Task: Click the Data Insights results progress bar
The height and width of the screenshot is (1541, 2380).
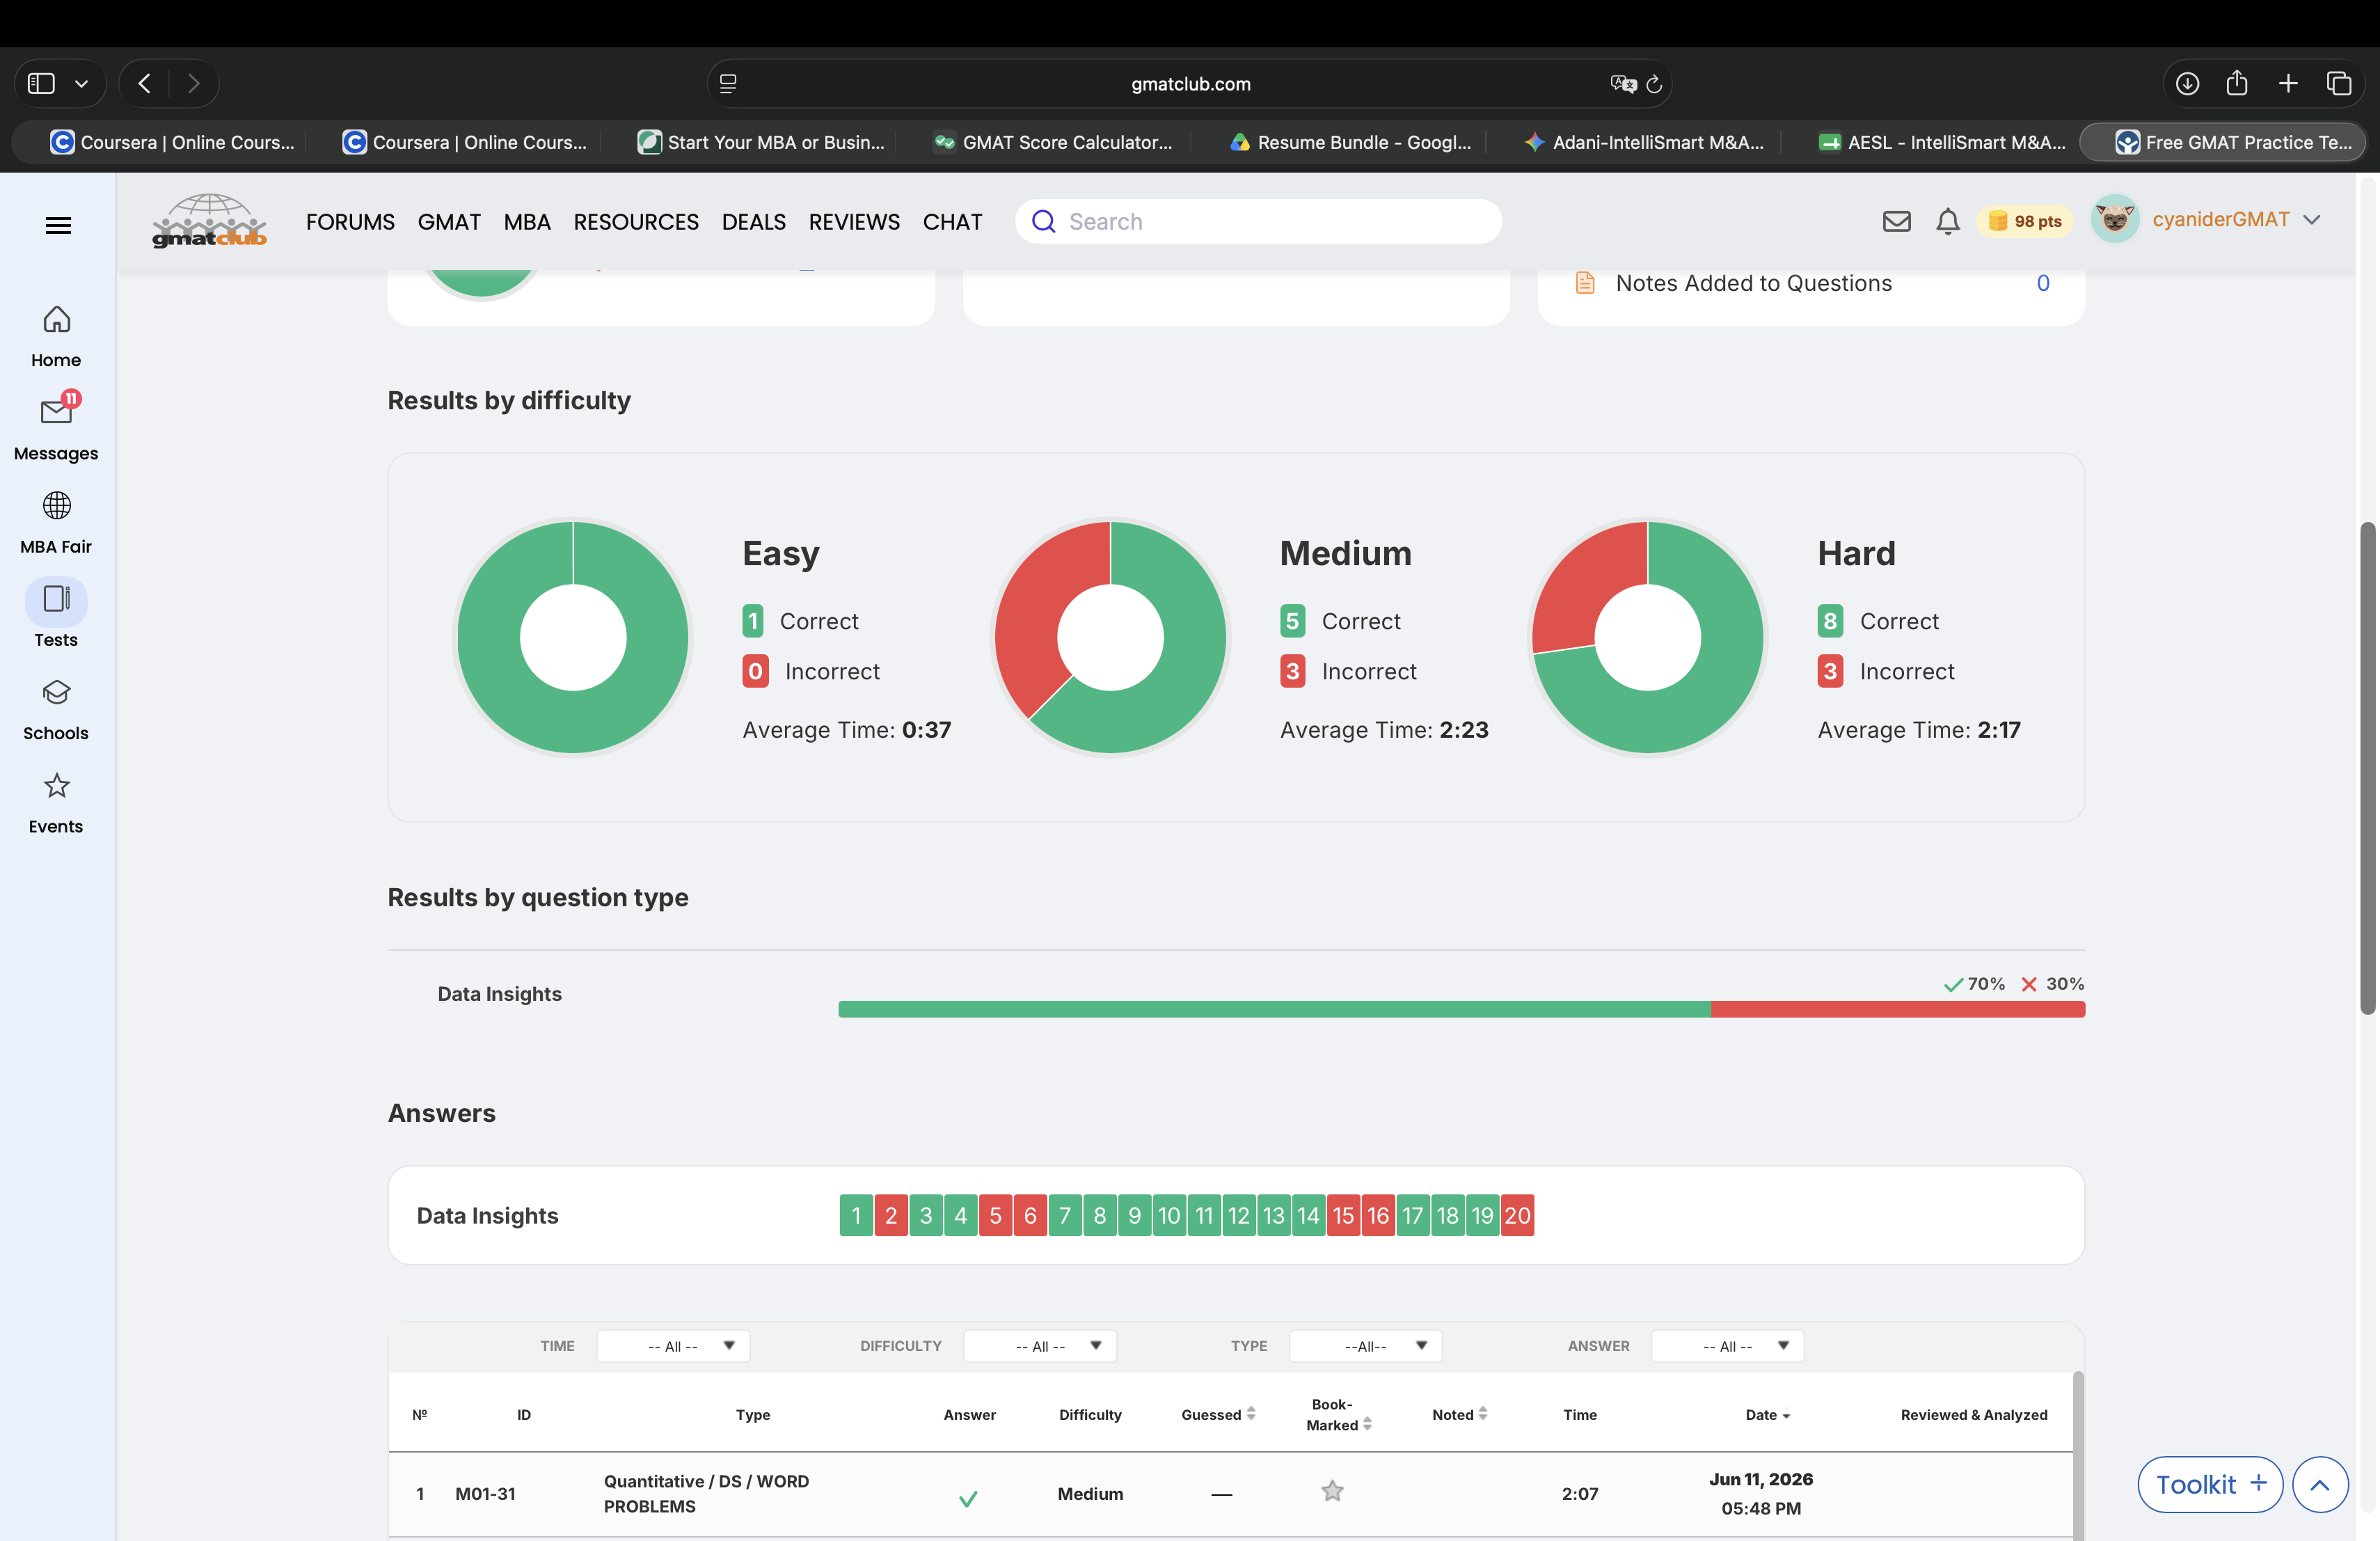Action: [1461, 1009]
